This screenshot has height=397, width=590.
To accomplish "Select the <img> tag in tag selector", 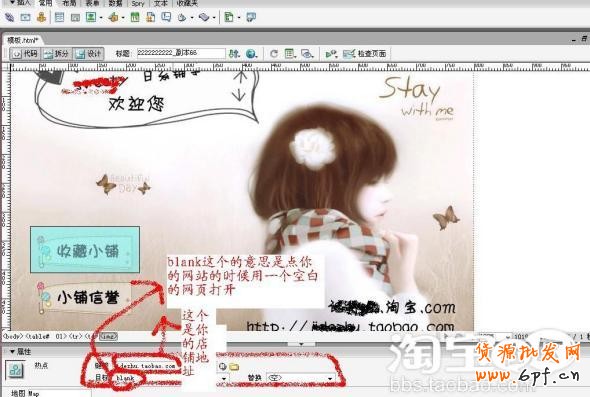I will pyautogui.click(x=108, y=336).
